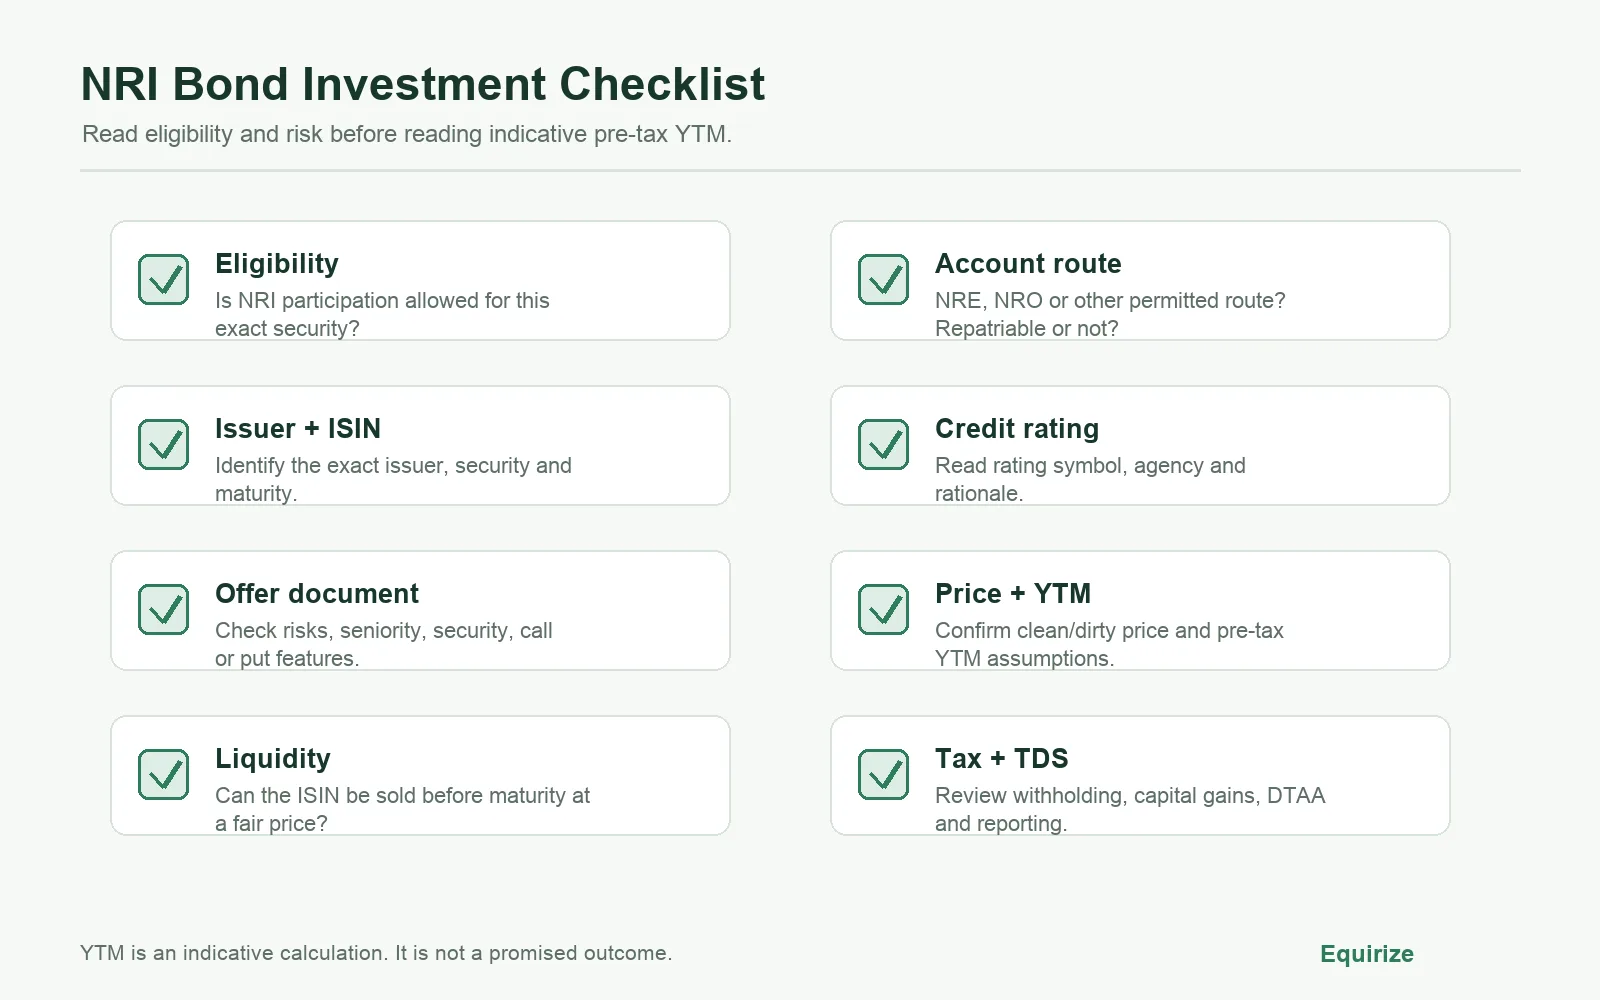Click the YTM indicative calculation disclaimer
The image size is (1600, 1000).
376,953
